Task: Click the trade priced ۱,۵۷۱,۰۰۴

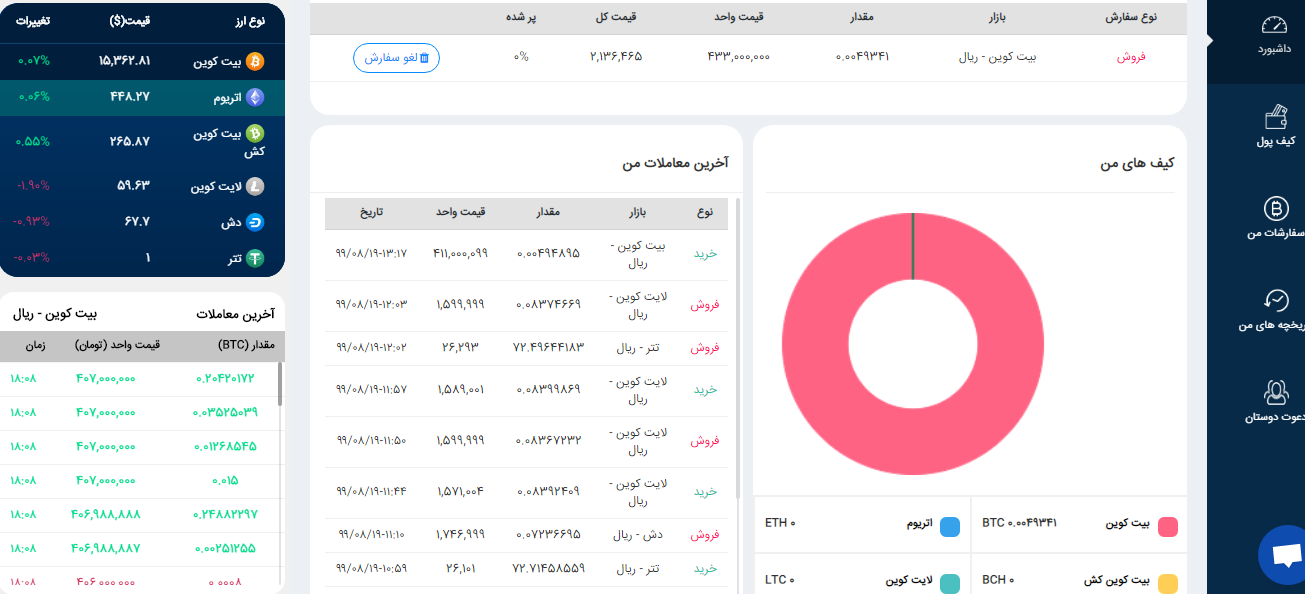Action: (x=461, y=491)
